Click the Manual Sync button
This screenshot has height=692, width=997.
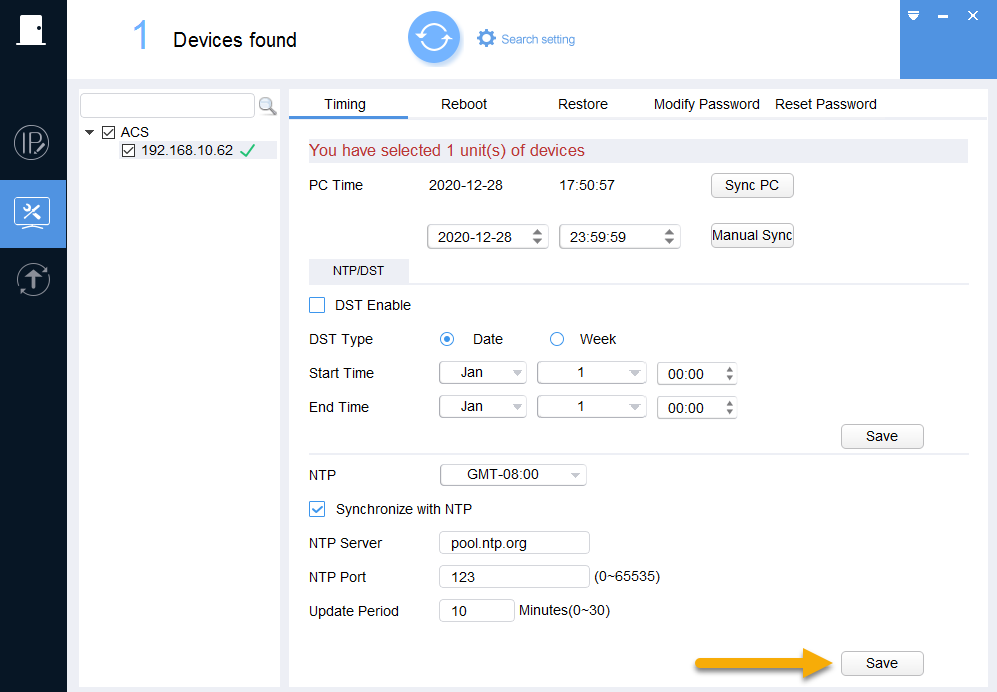[752, 235]
